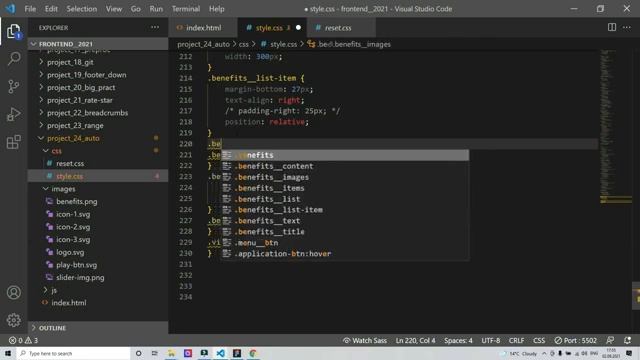
Task: Select .application-btn:hover suggestion
Action: [345, 253]
